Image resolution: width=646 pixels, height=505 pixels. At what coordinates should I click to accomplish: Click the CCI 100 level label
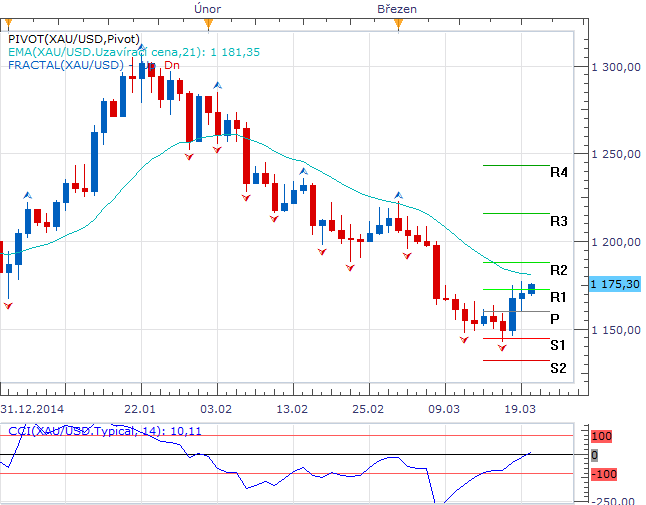coord(602,436)
